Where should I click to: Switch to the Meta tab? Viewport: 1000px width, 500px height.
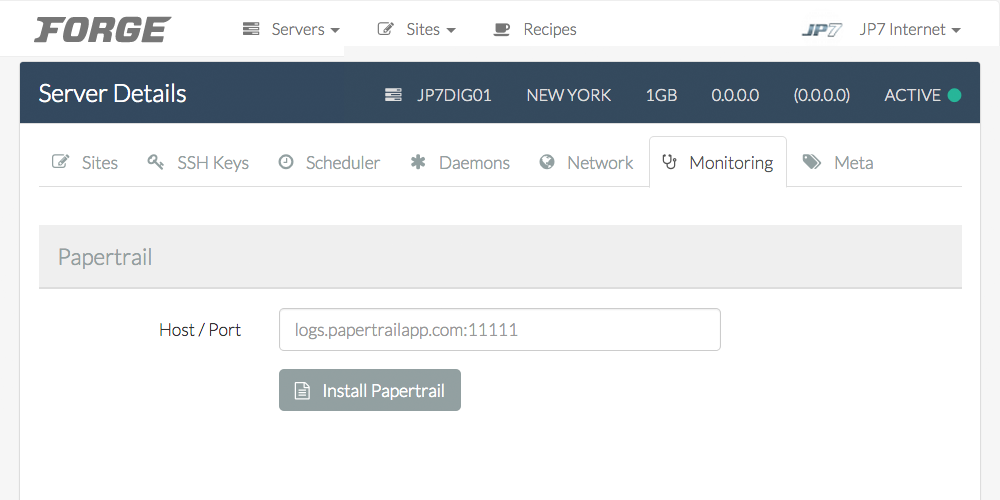pos(838,163)
